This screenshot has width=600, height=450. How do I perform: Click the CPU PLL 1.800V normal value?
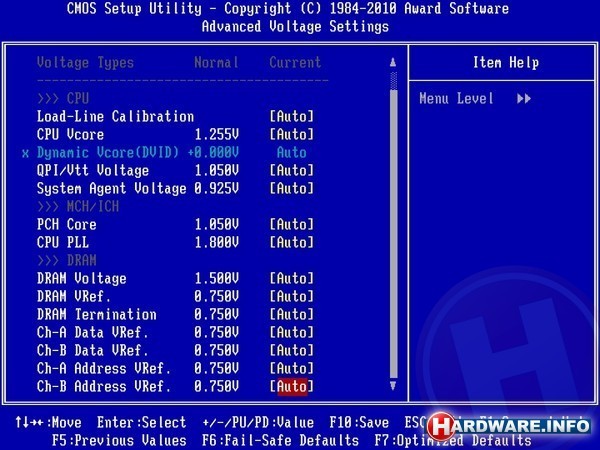[x=217, y=242]
